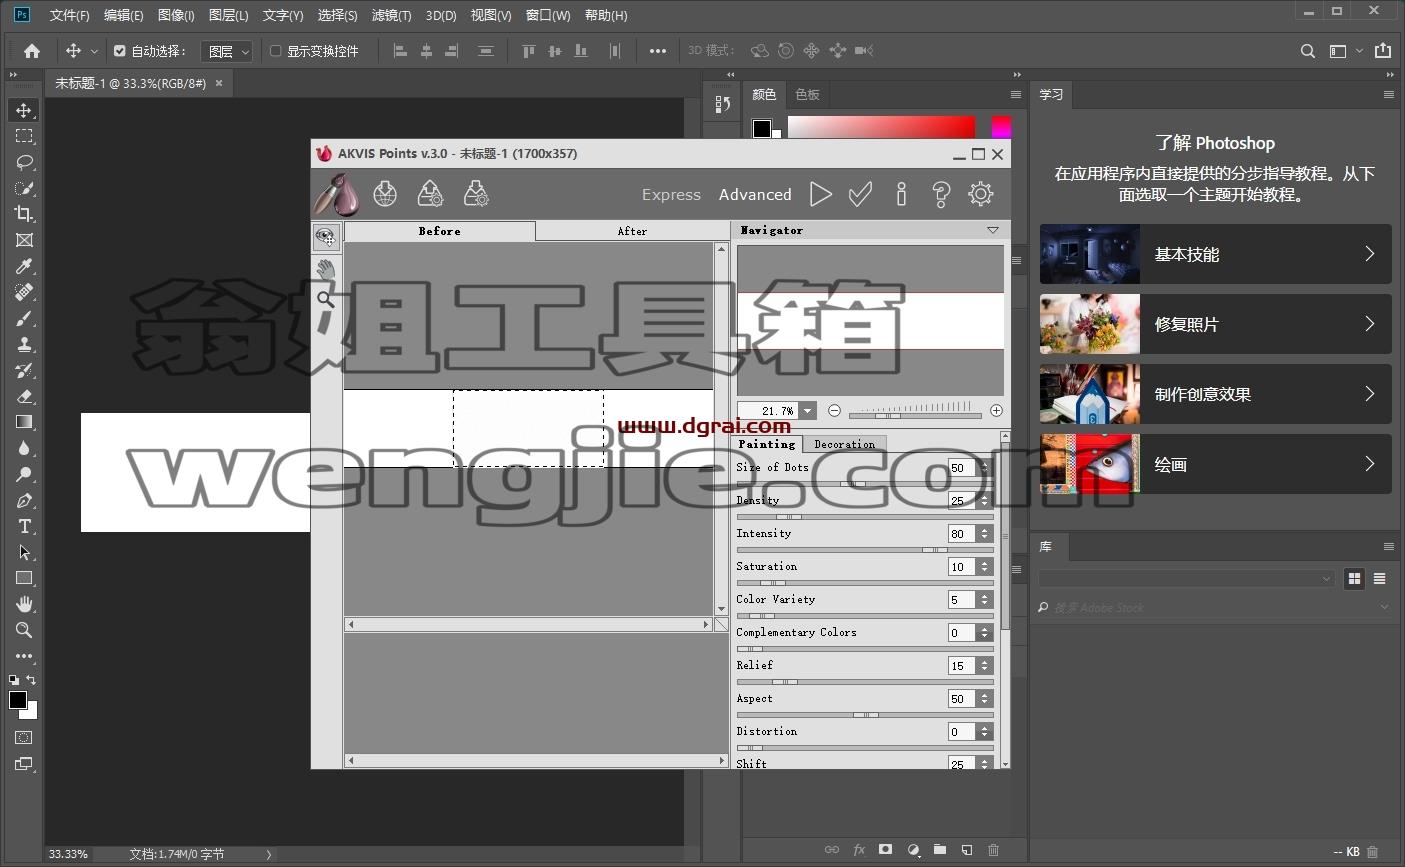This screenshot has height=867, width=1405.
Task: Select the Eraser tool
Action: pos(24,396)
